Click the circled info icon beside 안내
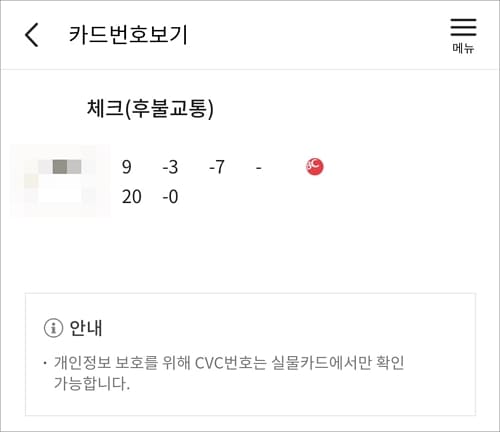The width and height of the screenshot is (500, 432). 53,328
